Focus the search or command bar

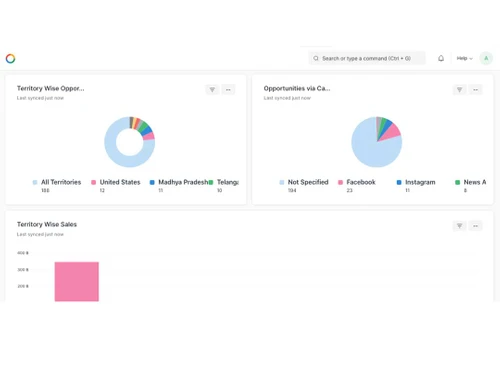click(367, 58)
